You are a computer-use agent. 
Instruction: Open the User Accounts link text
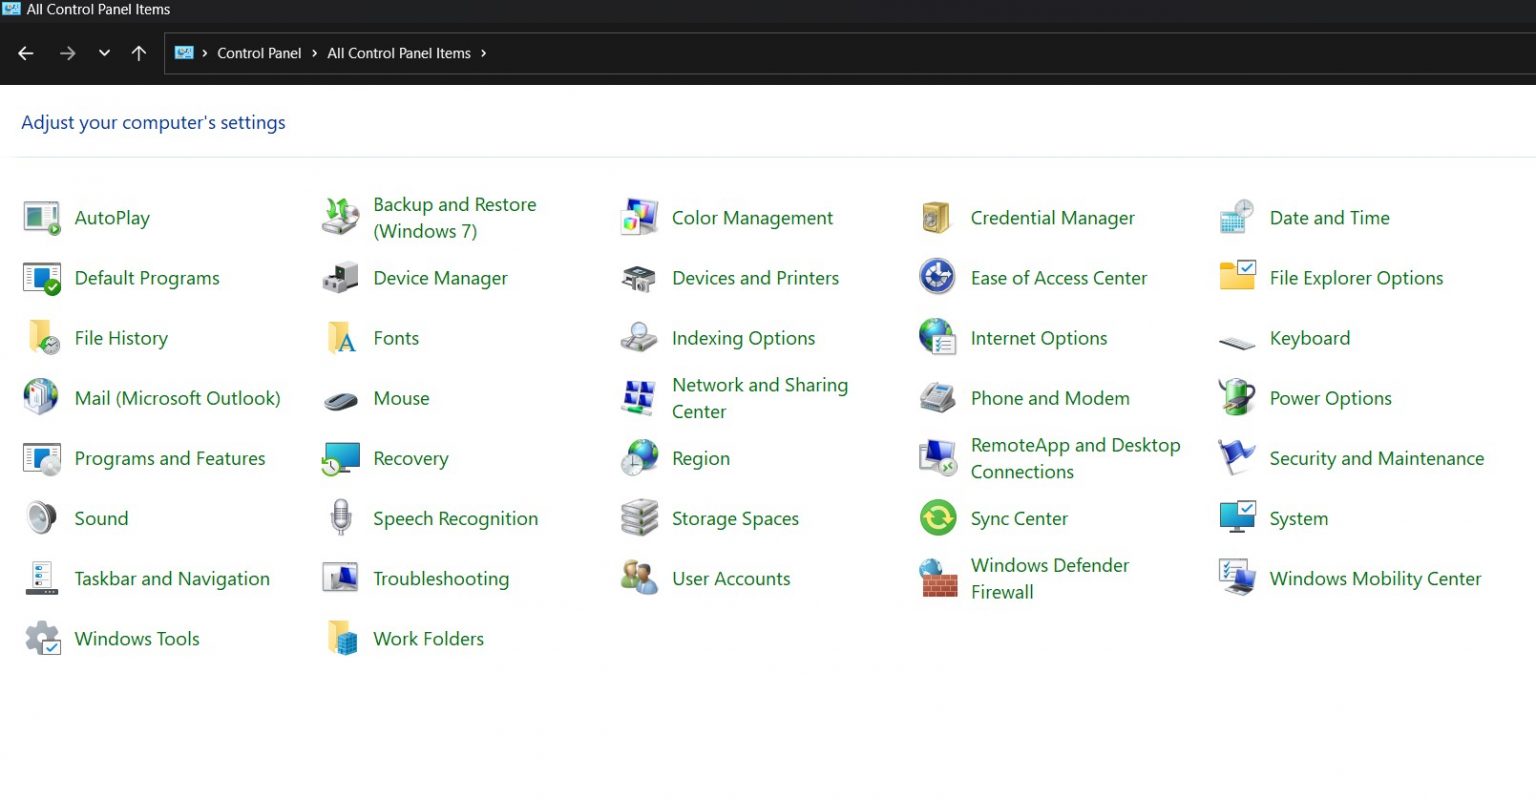[731, 578]
